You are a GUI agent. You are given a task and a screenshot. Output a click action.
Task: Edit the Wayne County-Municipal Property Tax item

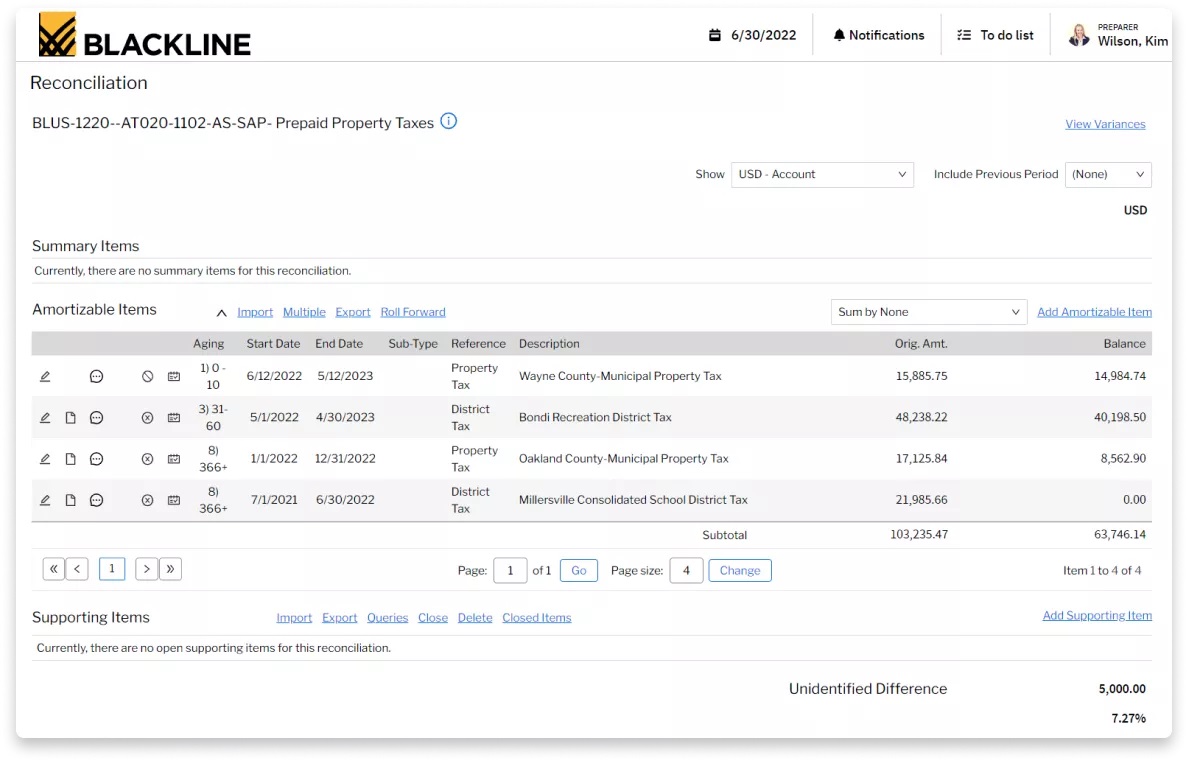45,376
